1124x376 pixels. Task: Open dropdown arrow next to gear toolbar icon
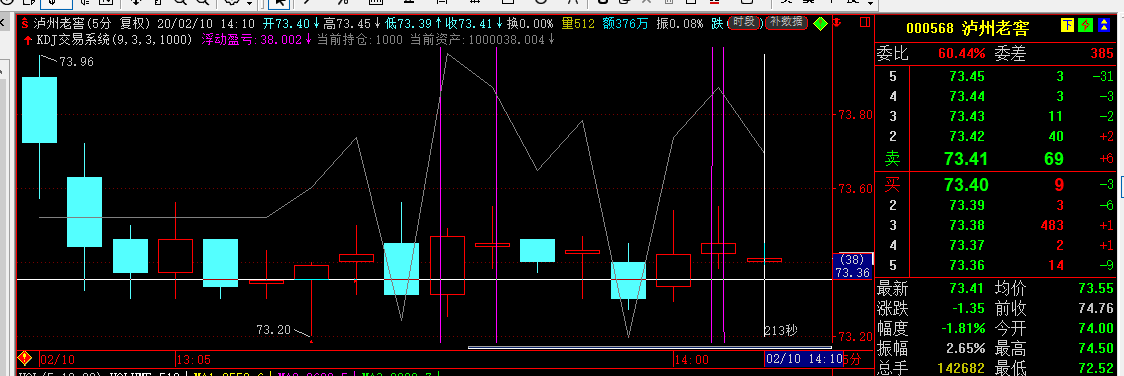tap(249, 4)
